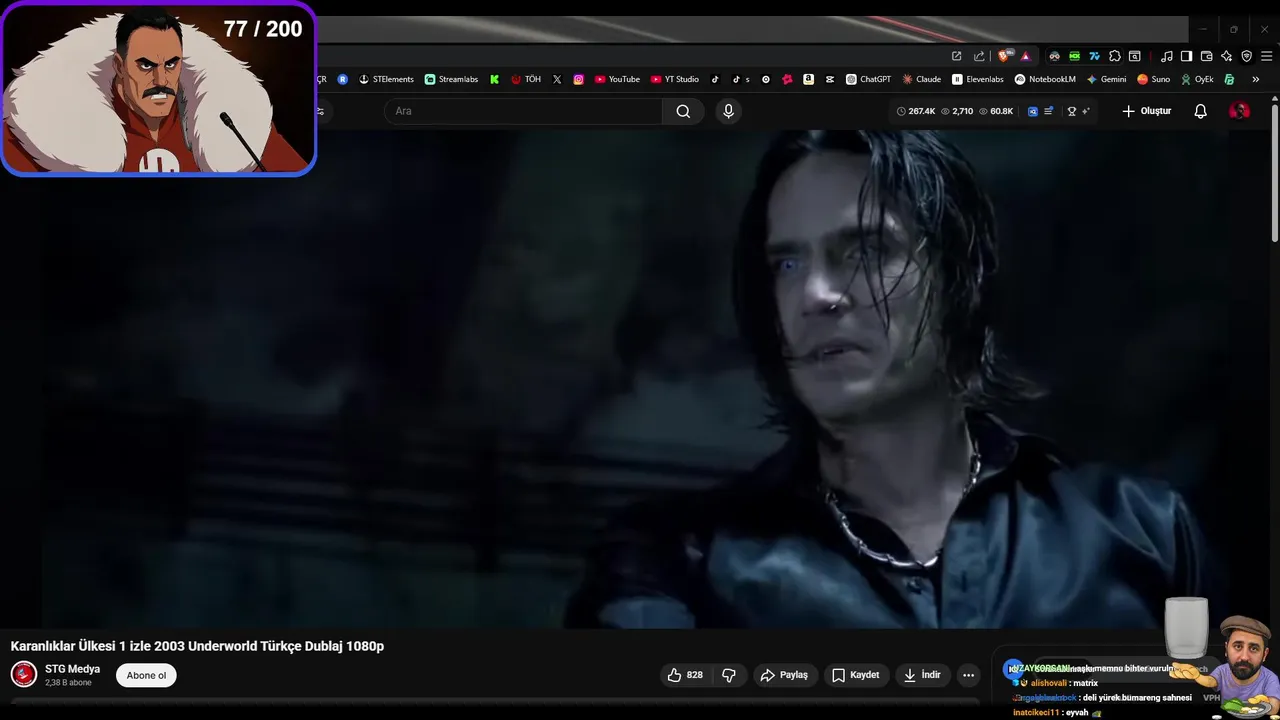Open YouTube notifications bell

(1200, 111)
